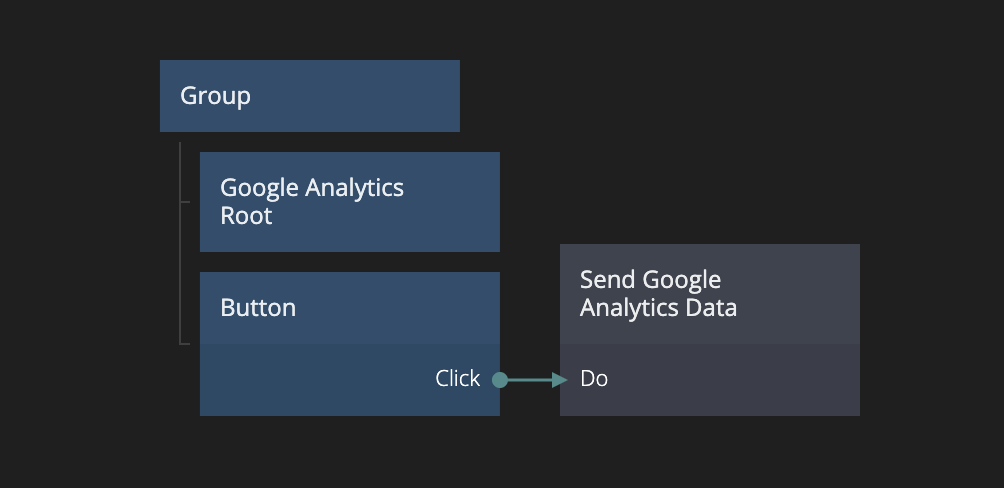This screenshot has height=488, width=1004.
Task: Click the Click output label
Action: point(457,379)
